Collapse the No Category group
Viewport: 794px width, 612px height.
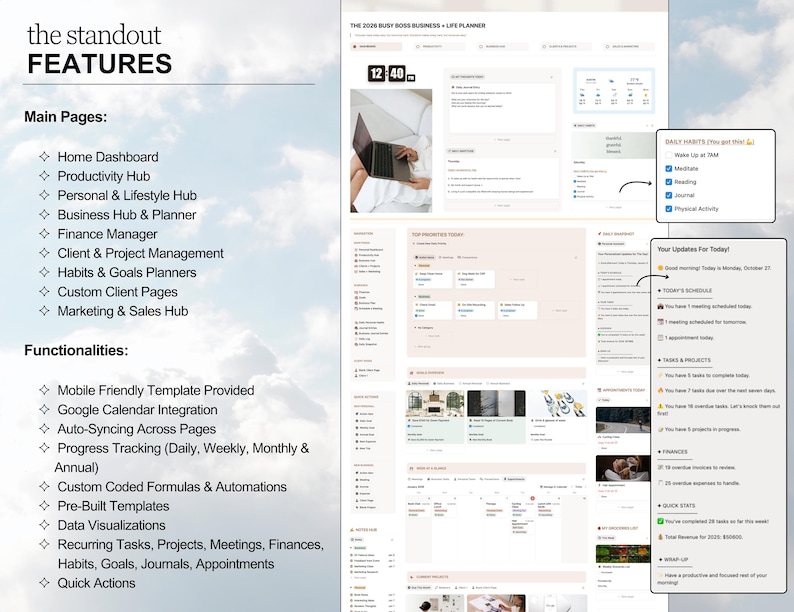coord(416,328)
